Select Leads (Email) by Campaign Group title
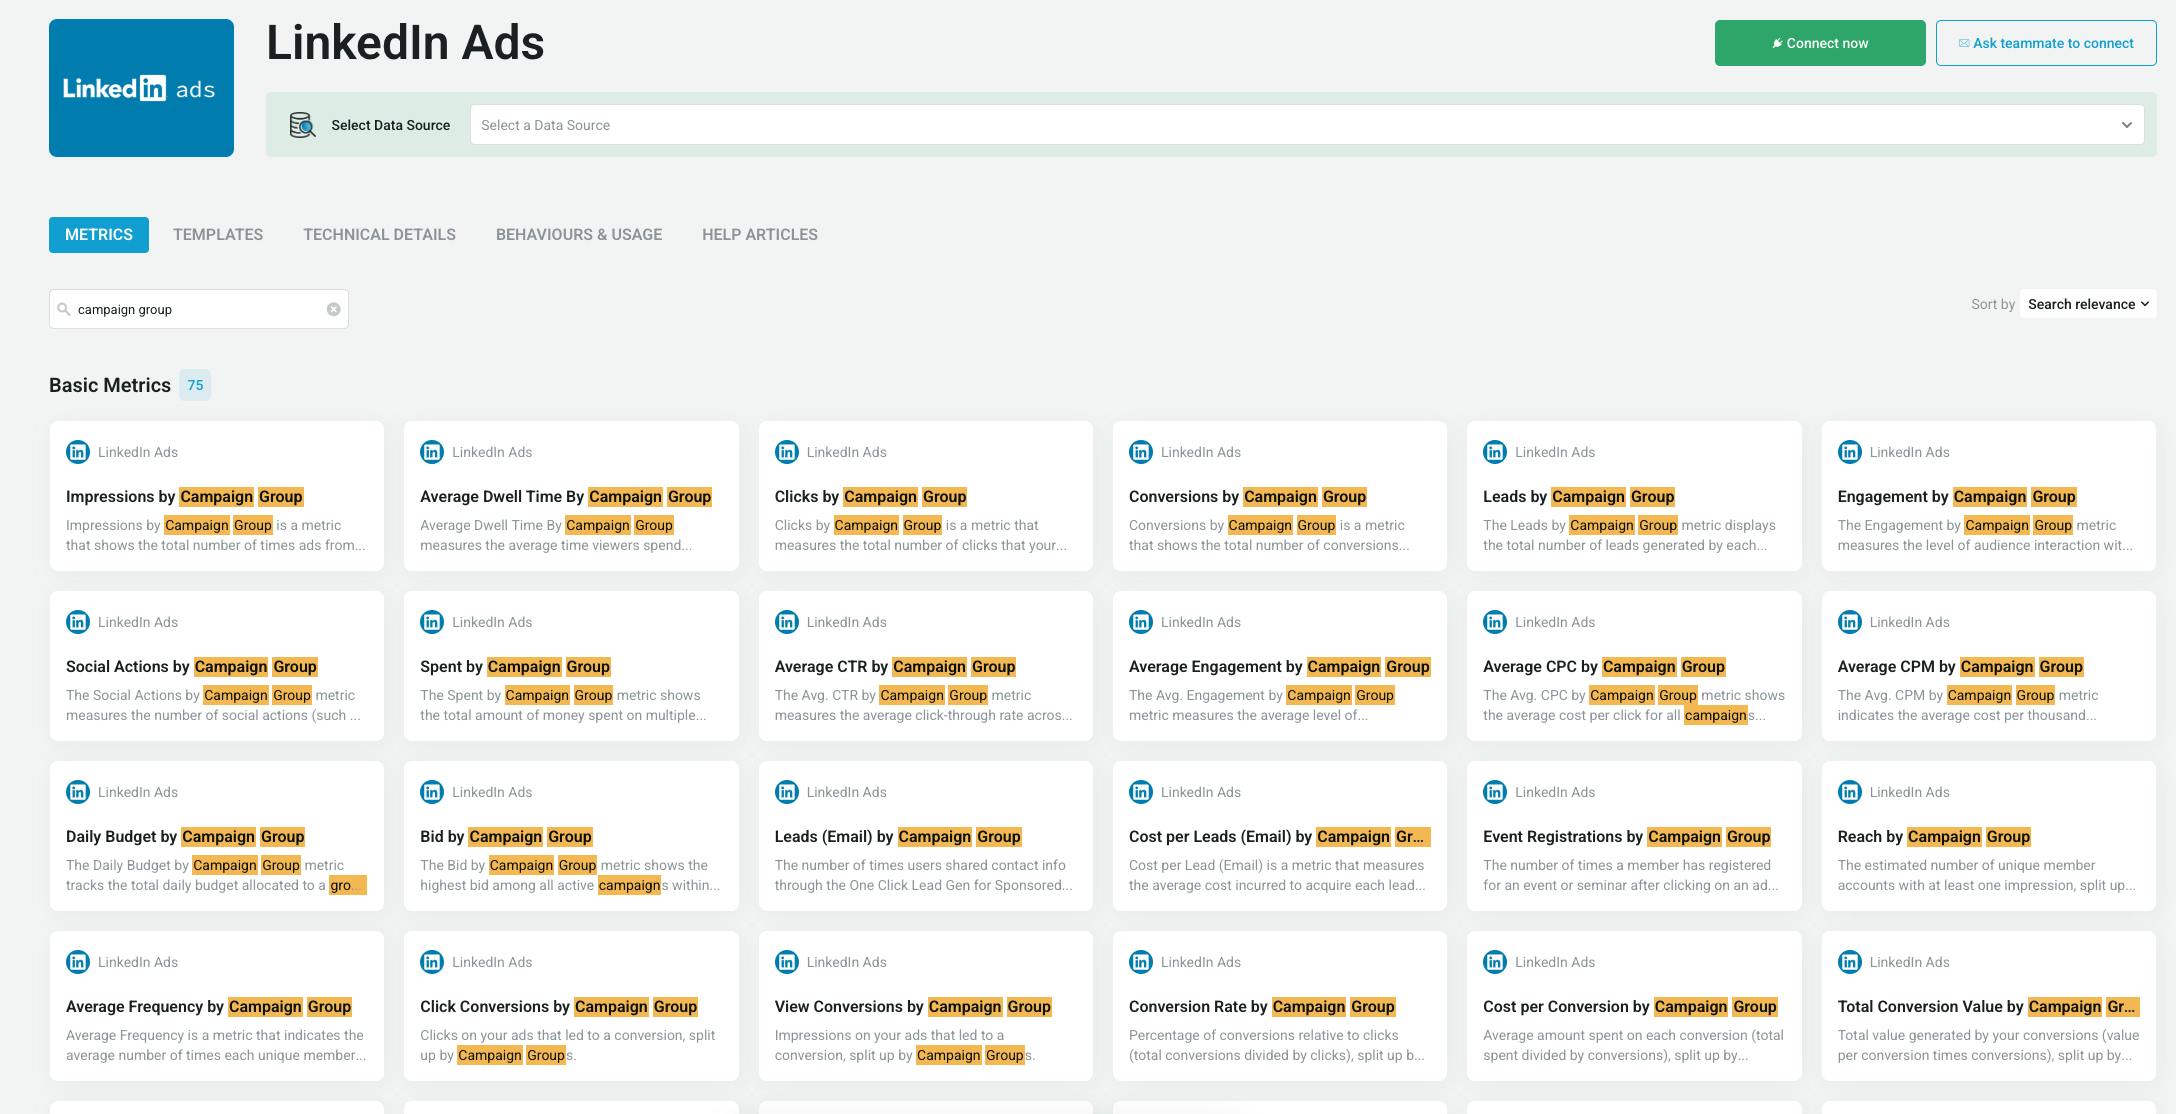 (898, 836)
